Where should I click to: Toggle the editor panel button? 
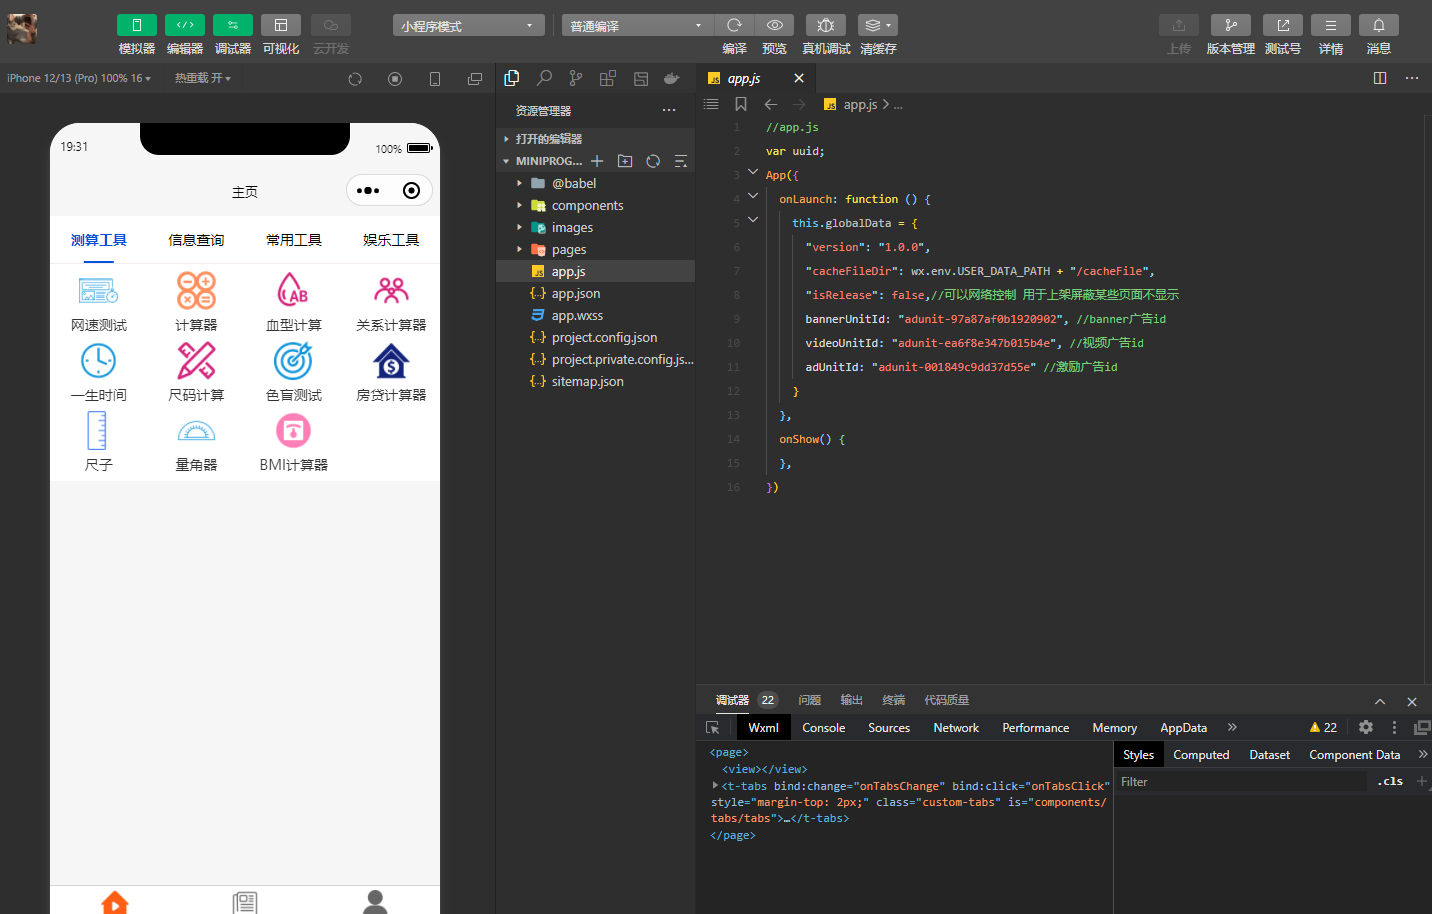coord(185,25)
